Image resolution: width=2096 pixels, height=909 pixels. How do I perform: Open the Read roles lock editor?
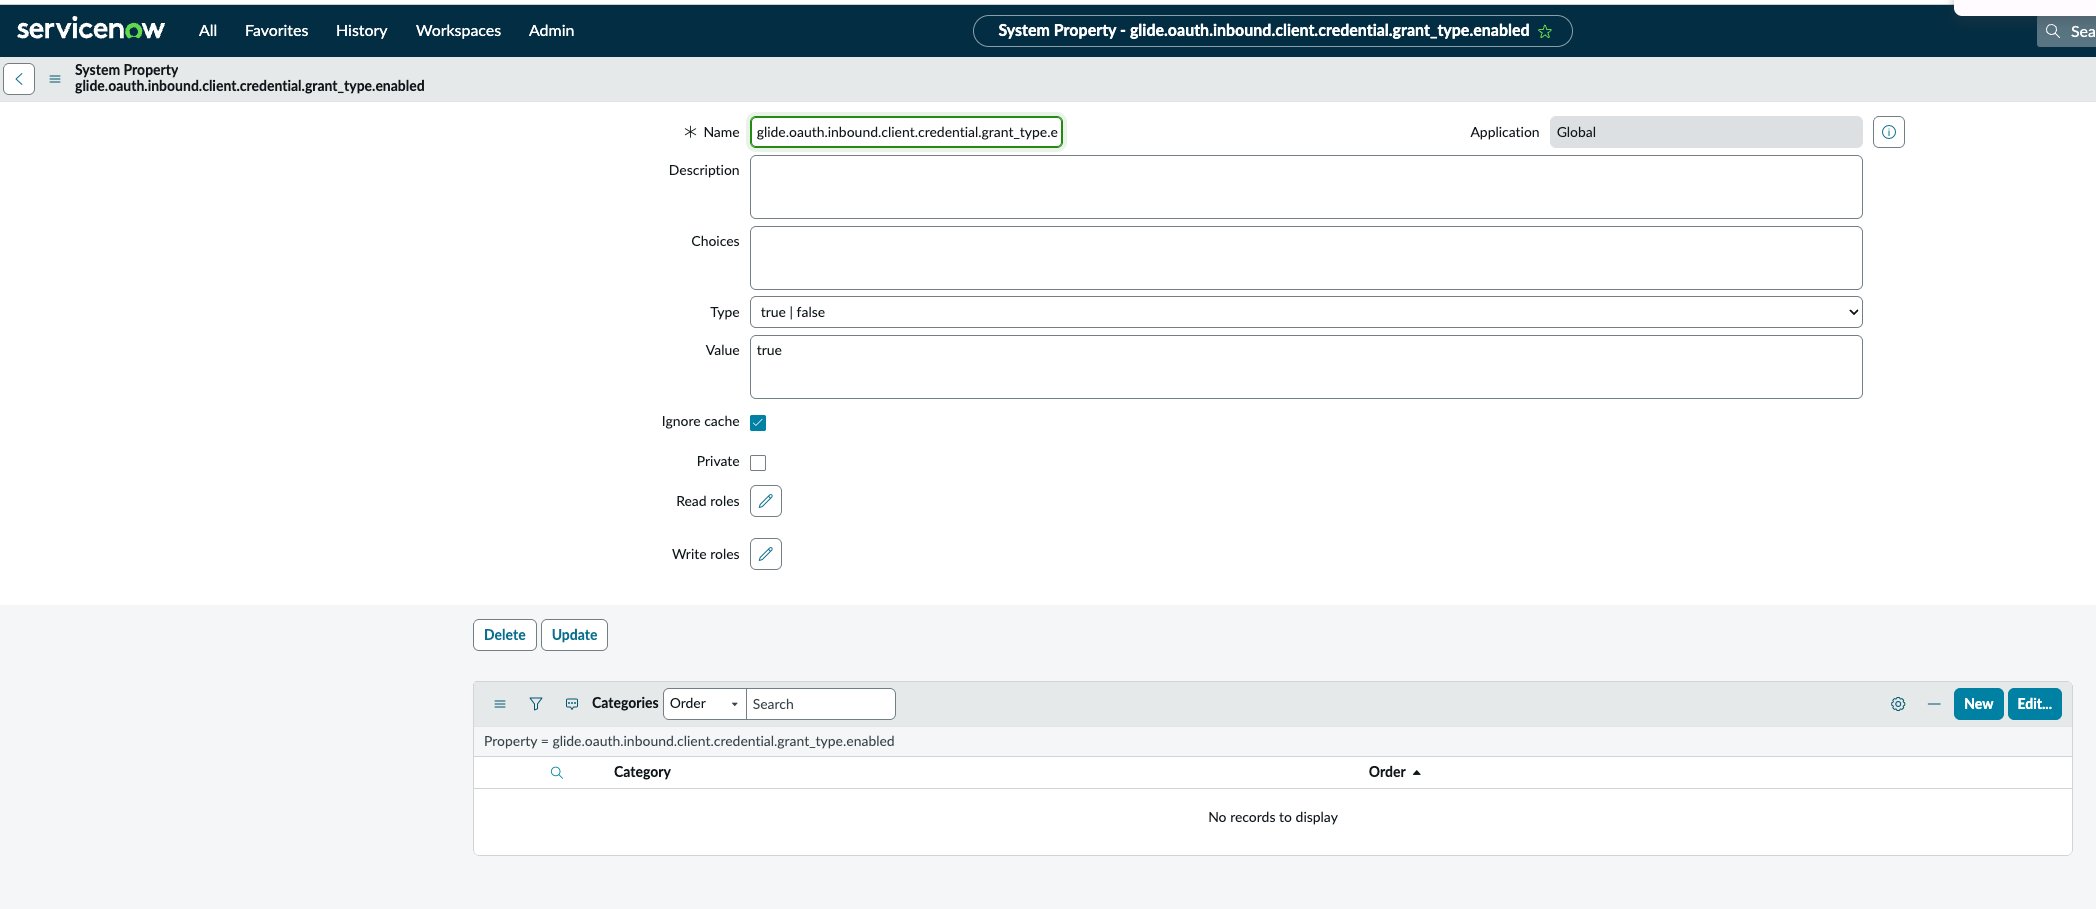[765, 501]
